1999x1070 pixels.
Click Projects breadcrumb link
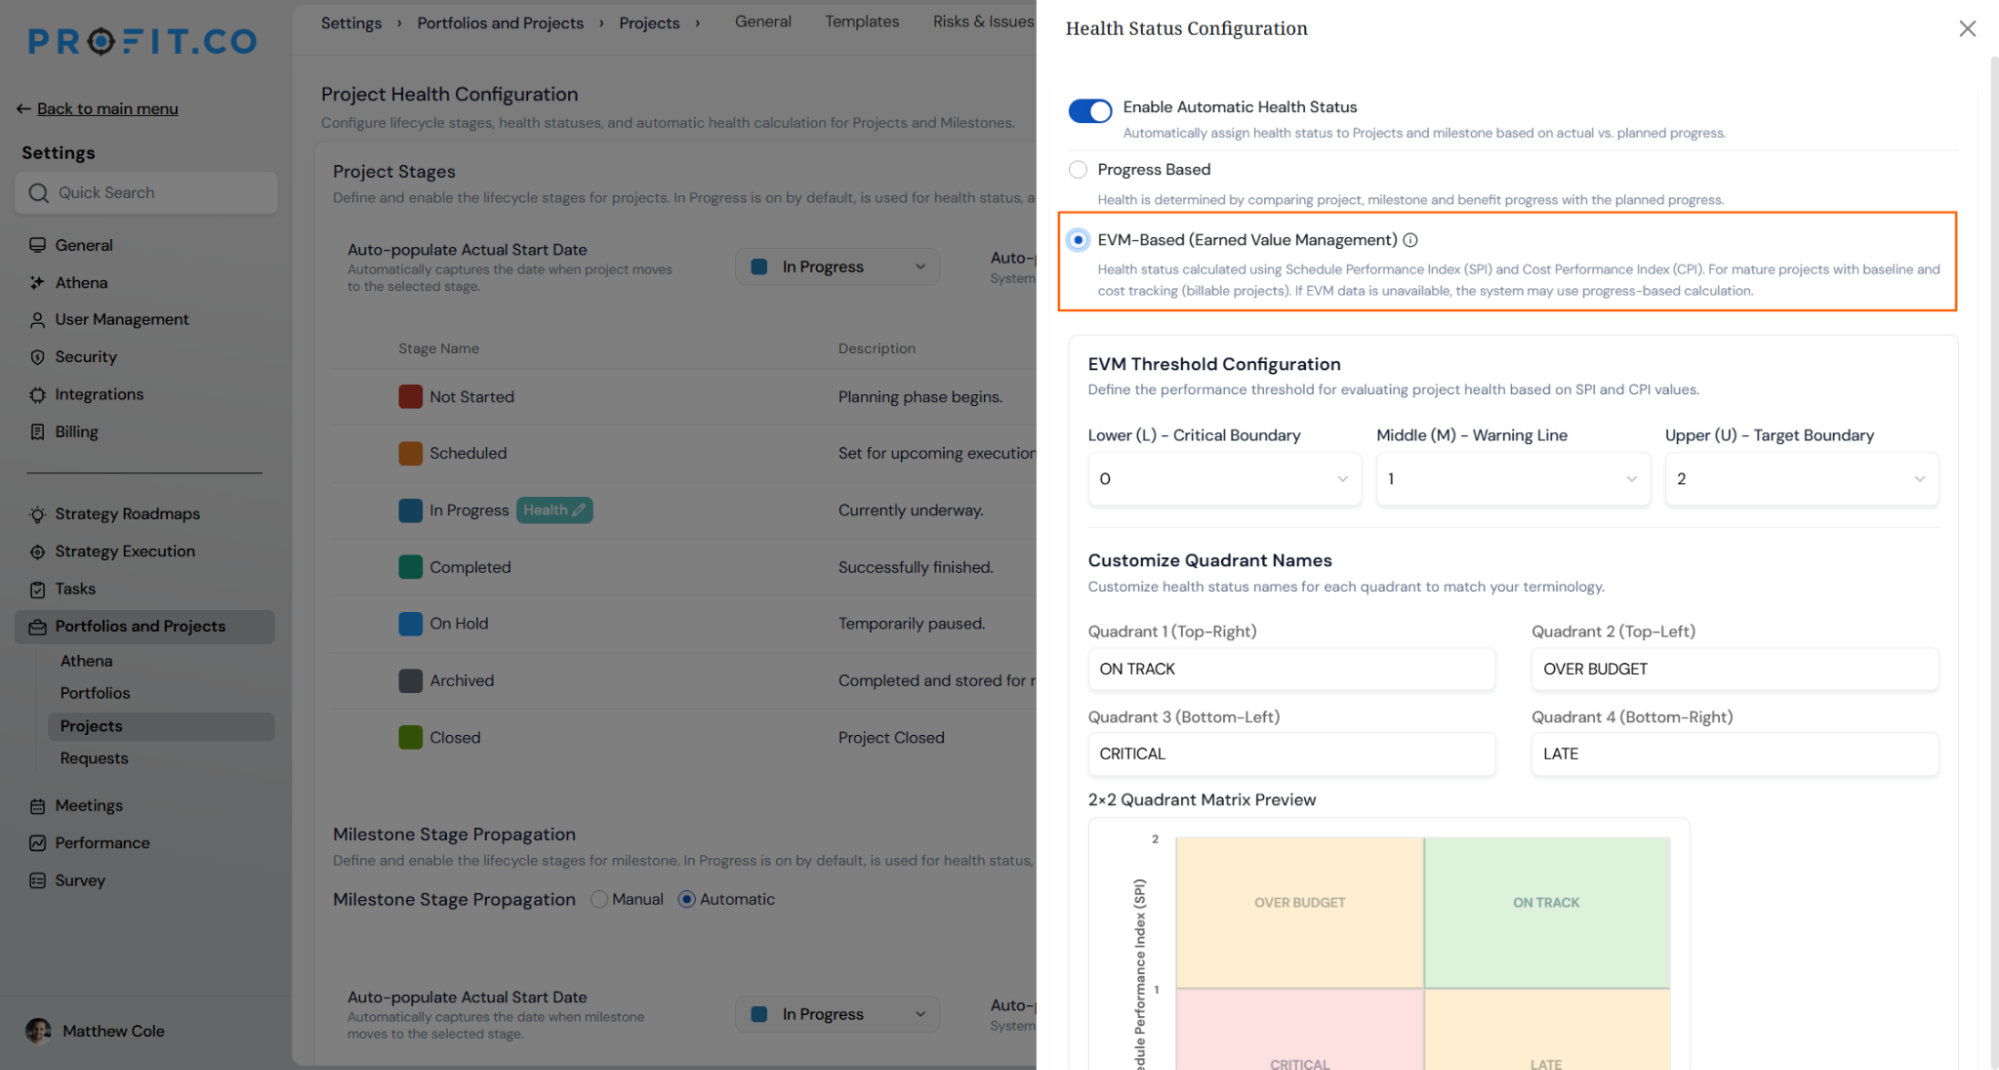[649, 23]
